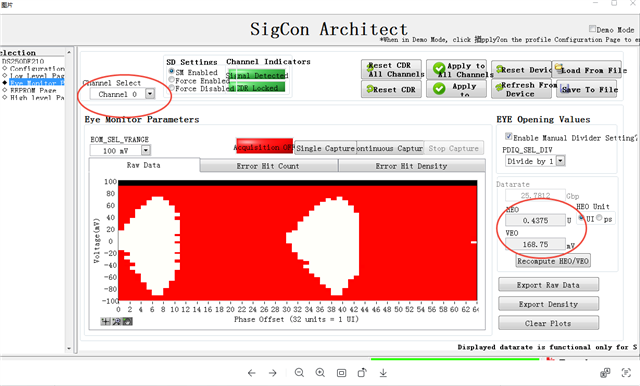Image resolution: width=640 pixels, height=386 pixels.
Task: Select Force Disabled radio option
Action: [x=171, y=88]
